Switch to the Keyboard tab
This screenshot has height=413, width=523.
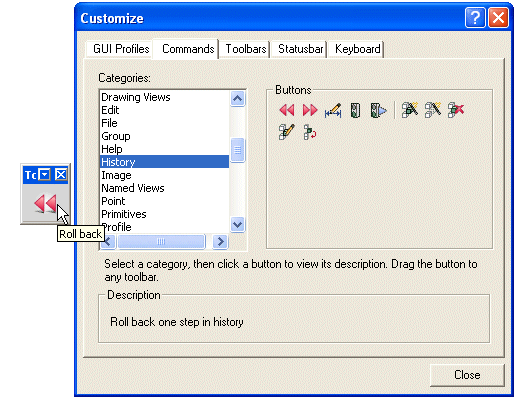tap(358, 49)
